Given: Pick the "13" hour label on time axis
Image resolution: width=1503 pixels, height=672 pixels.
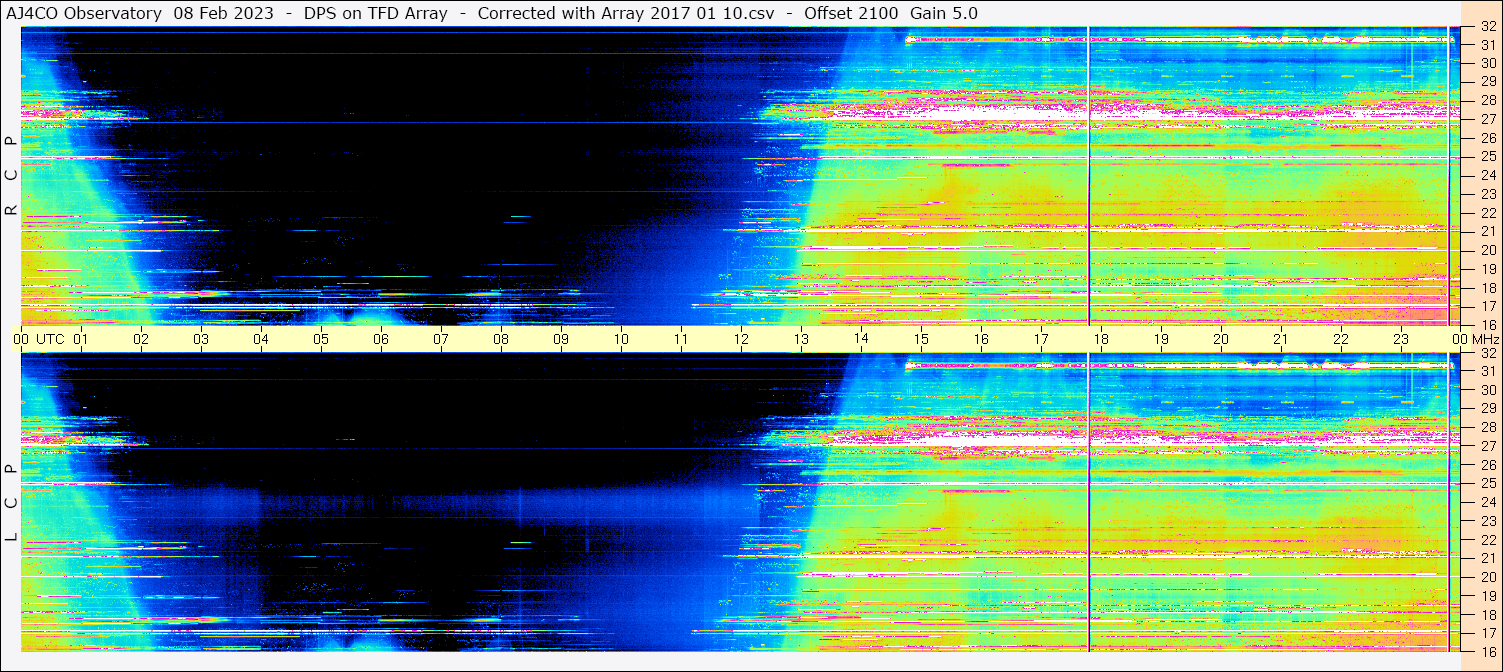Looking at the screenshot, I should pos(801,339).
